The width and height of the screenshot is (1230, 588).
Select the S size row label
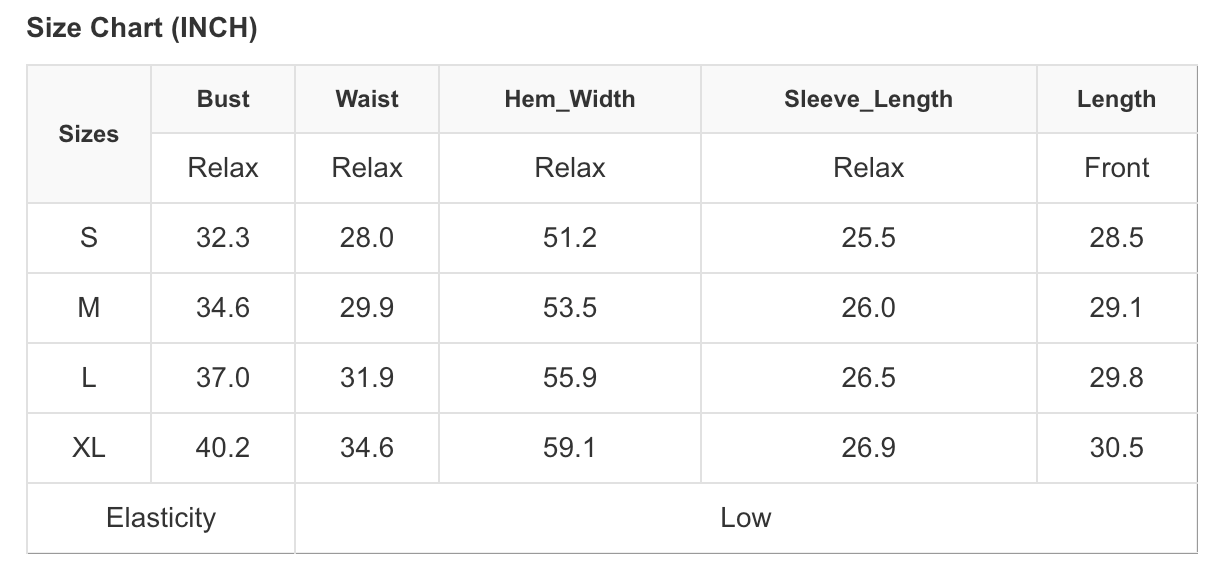(x=89, y=238)
